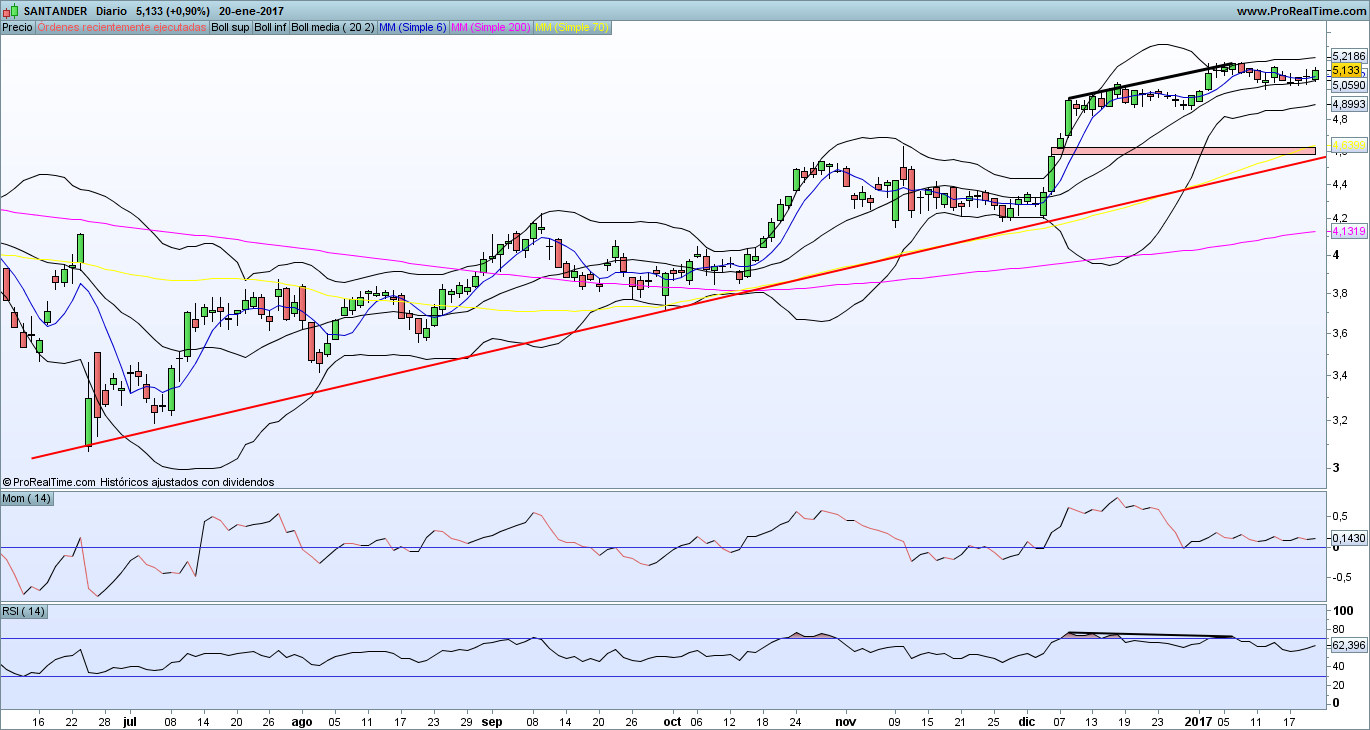Image resolution: width=1370 pixels, height=730 pixels.
Task: Select the pink horizontal support rectangle
Action: 1183,150
